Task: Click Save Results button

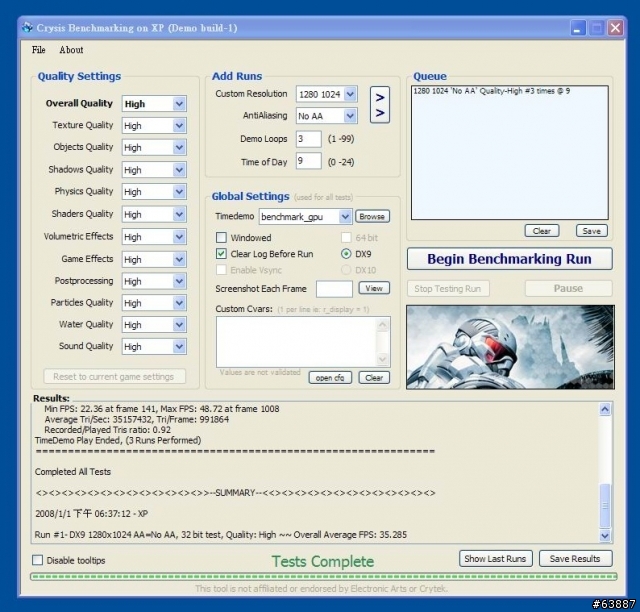Action: [575, 559]
